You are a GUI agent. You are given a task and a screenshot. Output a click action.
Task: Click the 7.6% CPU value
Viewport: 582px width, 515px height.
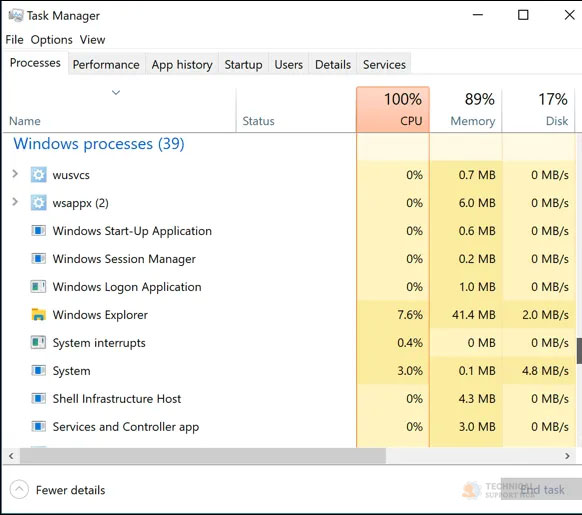pos(410,314)
